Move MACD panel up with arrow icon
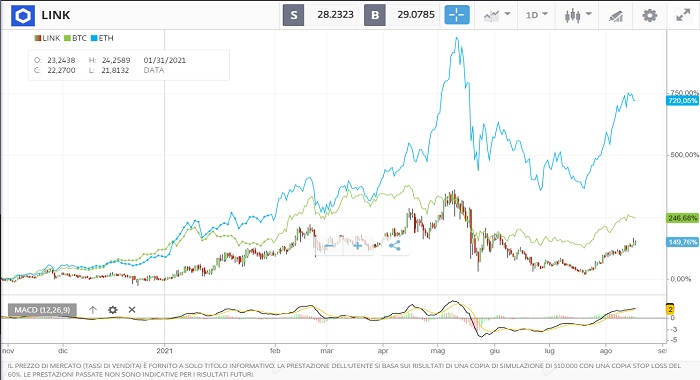The image size is (700, 380). coord(92,310)
